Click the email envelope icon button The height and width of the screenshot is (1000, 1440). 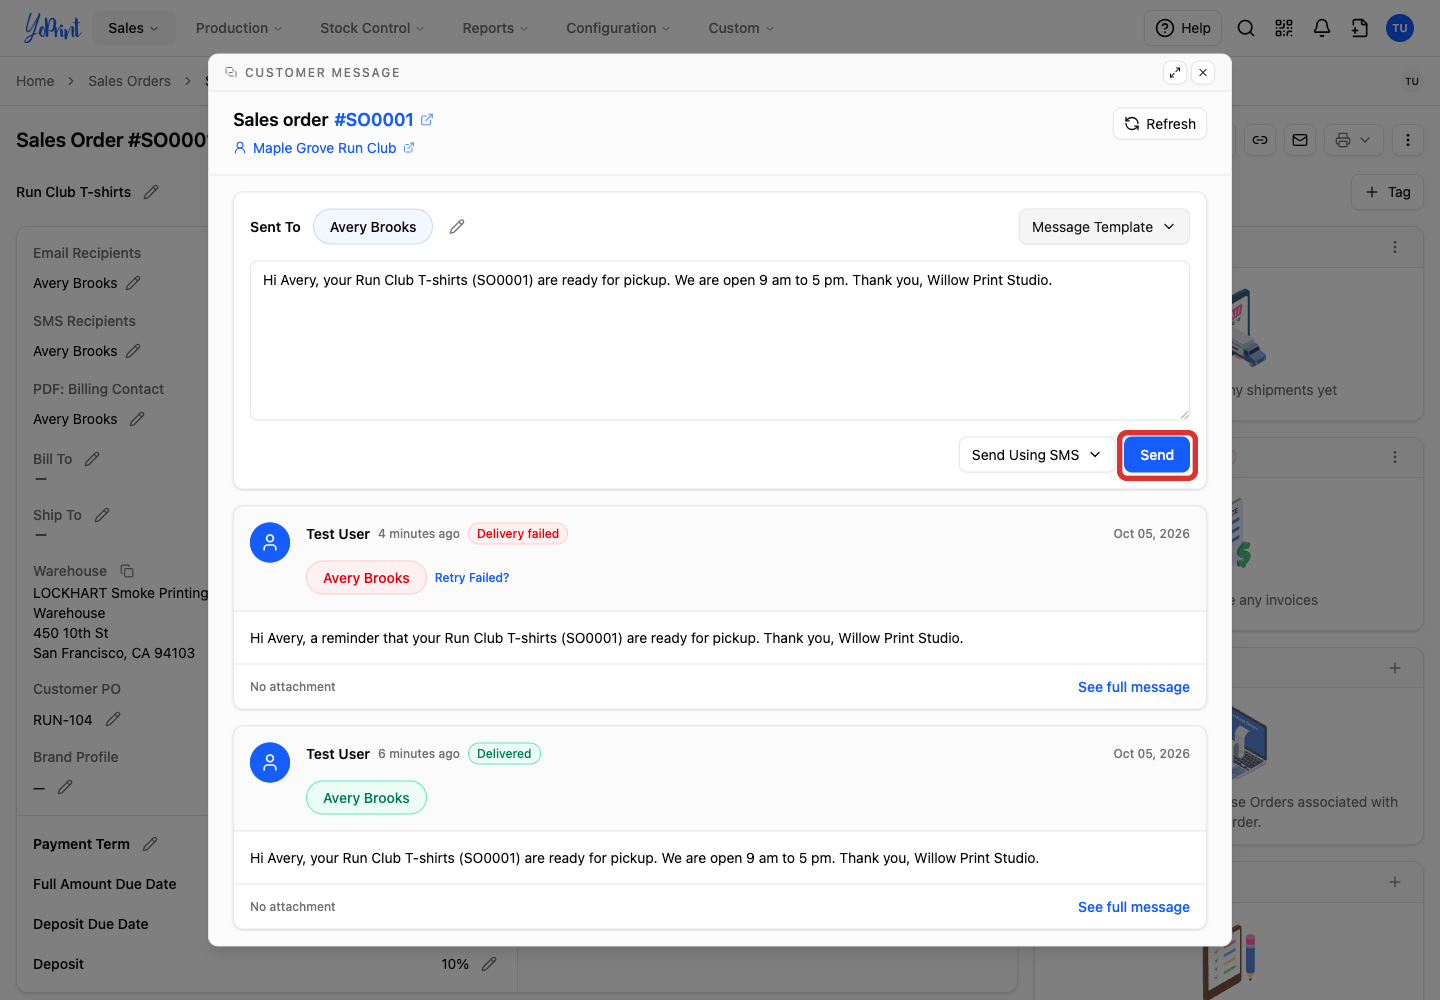[1300, 140]
